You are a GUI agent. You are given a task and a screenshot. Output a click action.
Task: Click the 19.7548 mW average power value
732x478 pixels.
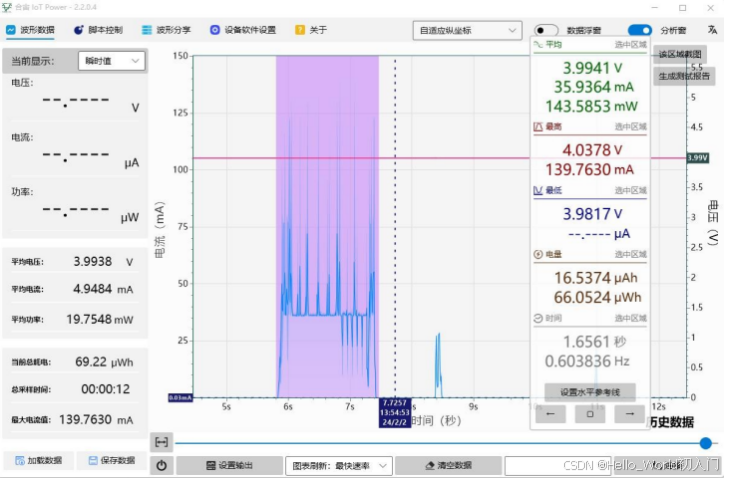(x=99, y=319)
